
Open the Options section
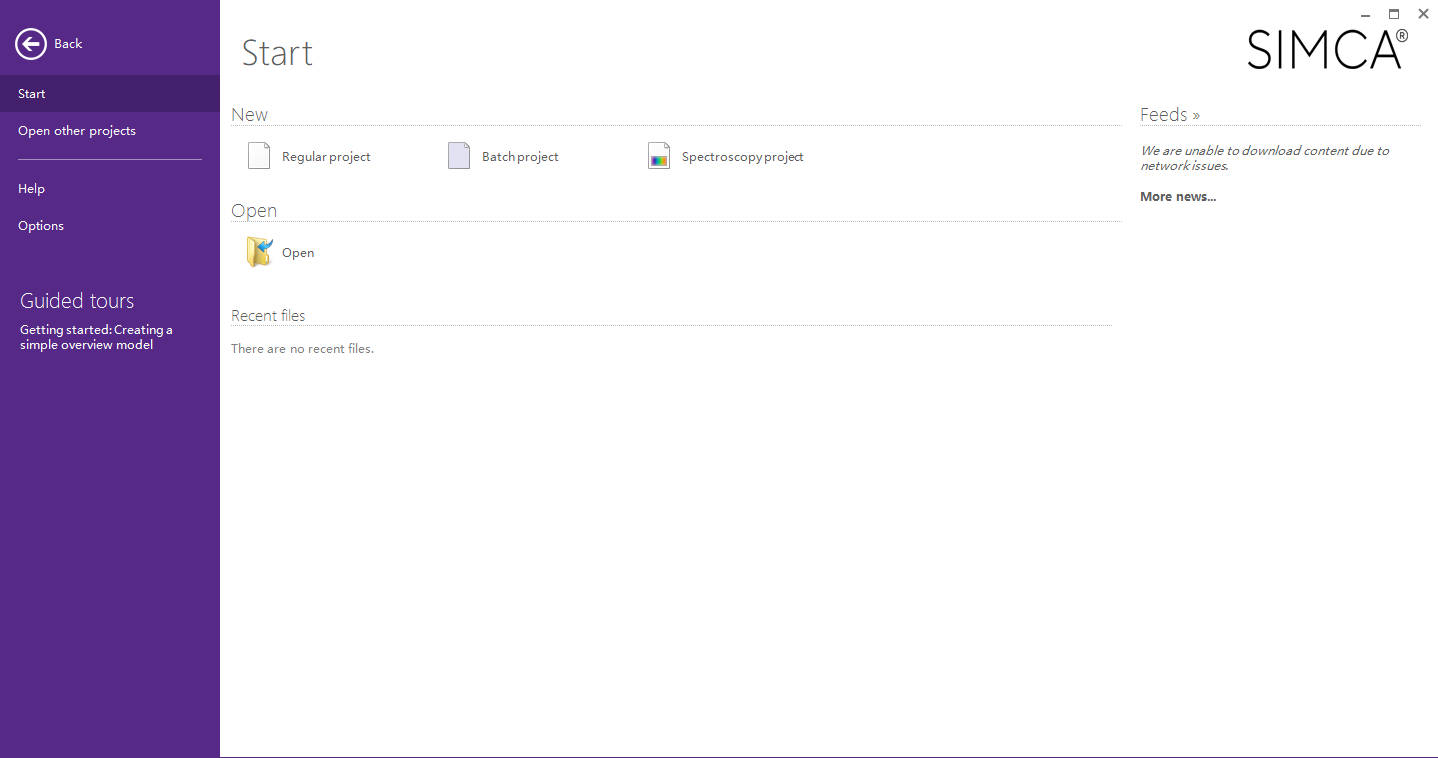click(x=110, y=226)
